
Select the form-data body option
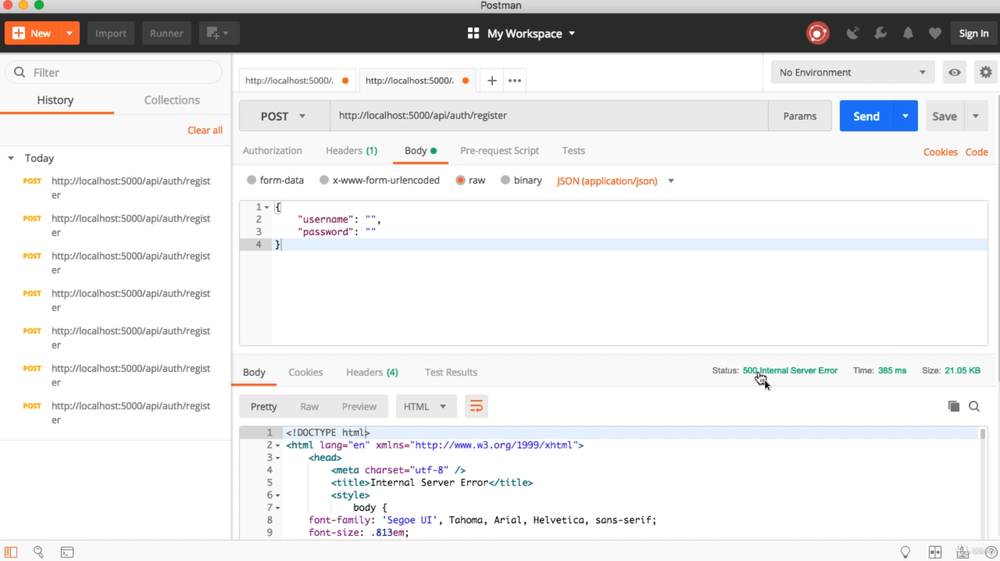pyautogui.click(x=252, y=181)
